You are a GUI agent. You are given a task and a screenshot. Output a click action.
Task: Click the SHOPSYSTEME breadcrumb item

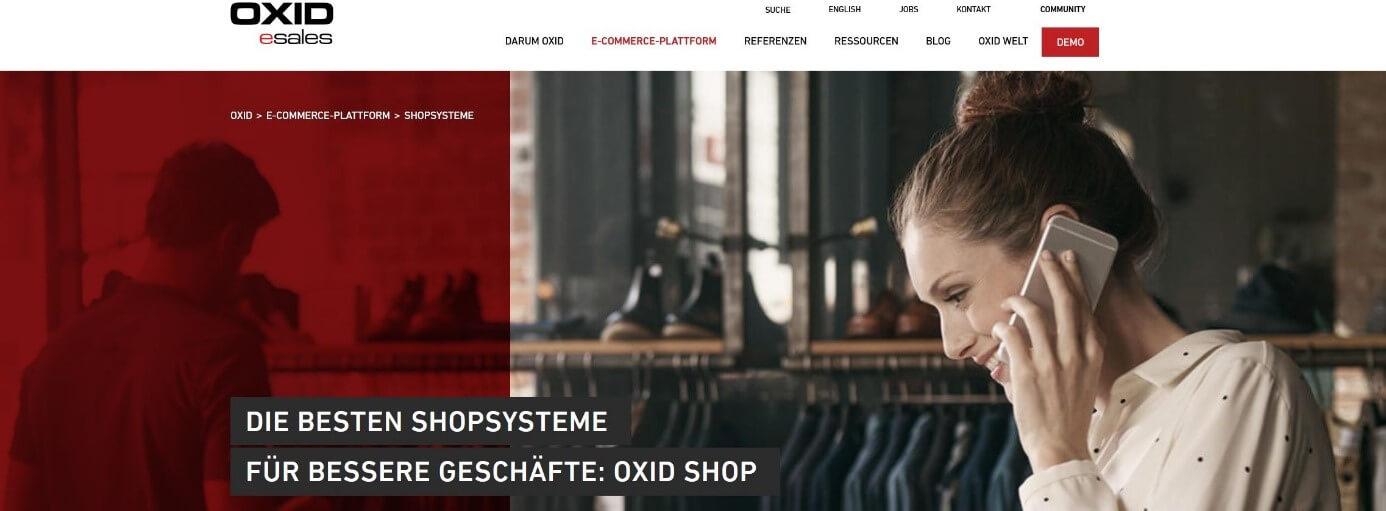439,116
